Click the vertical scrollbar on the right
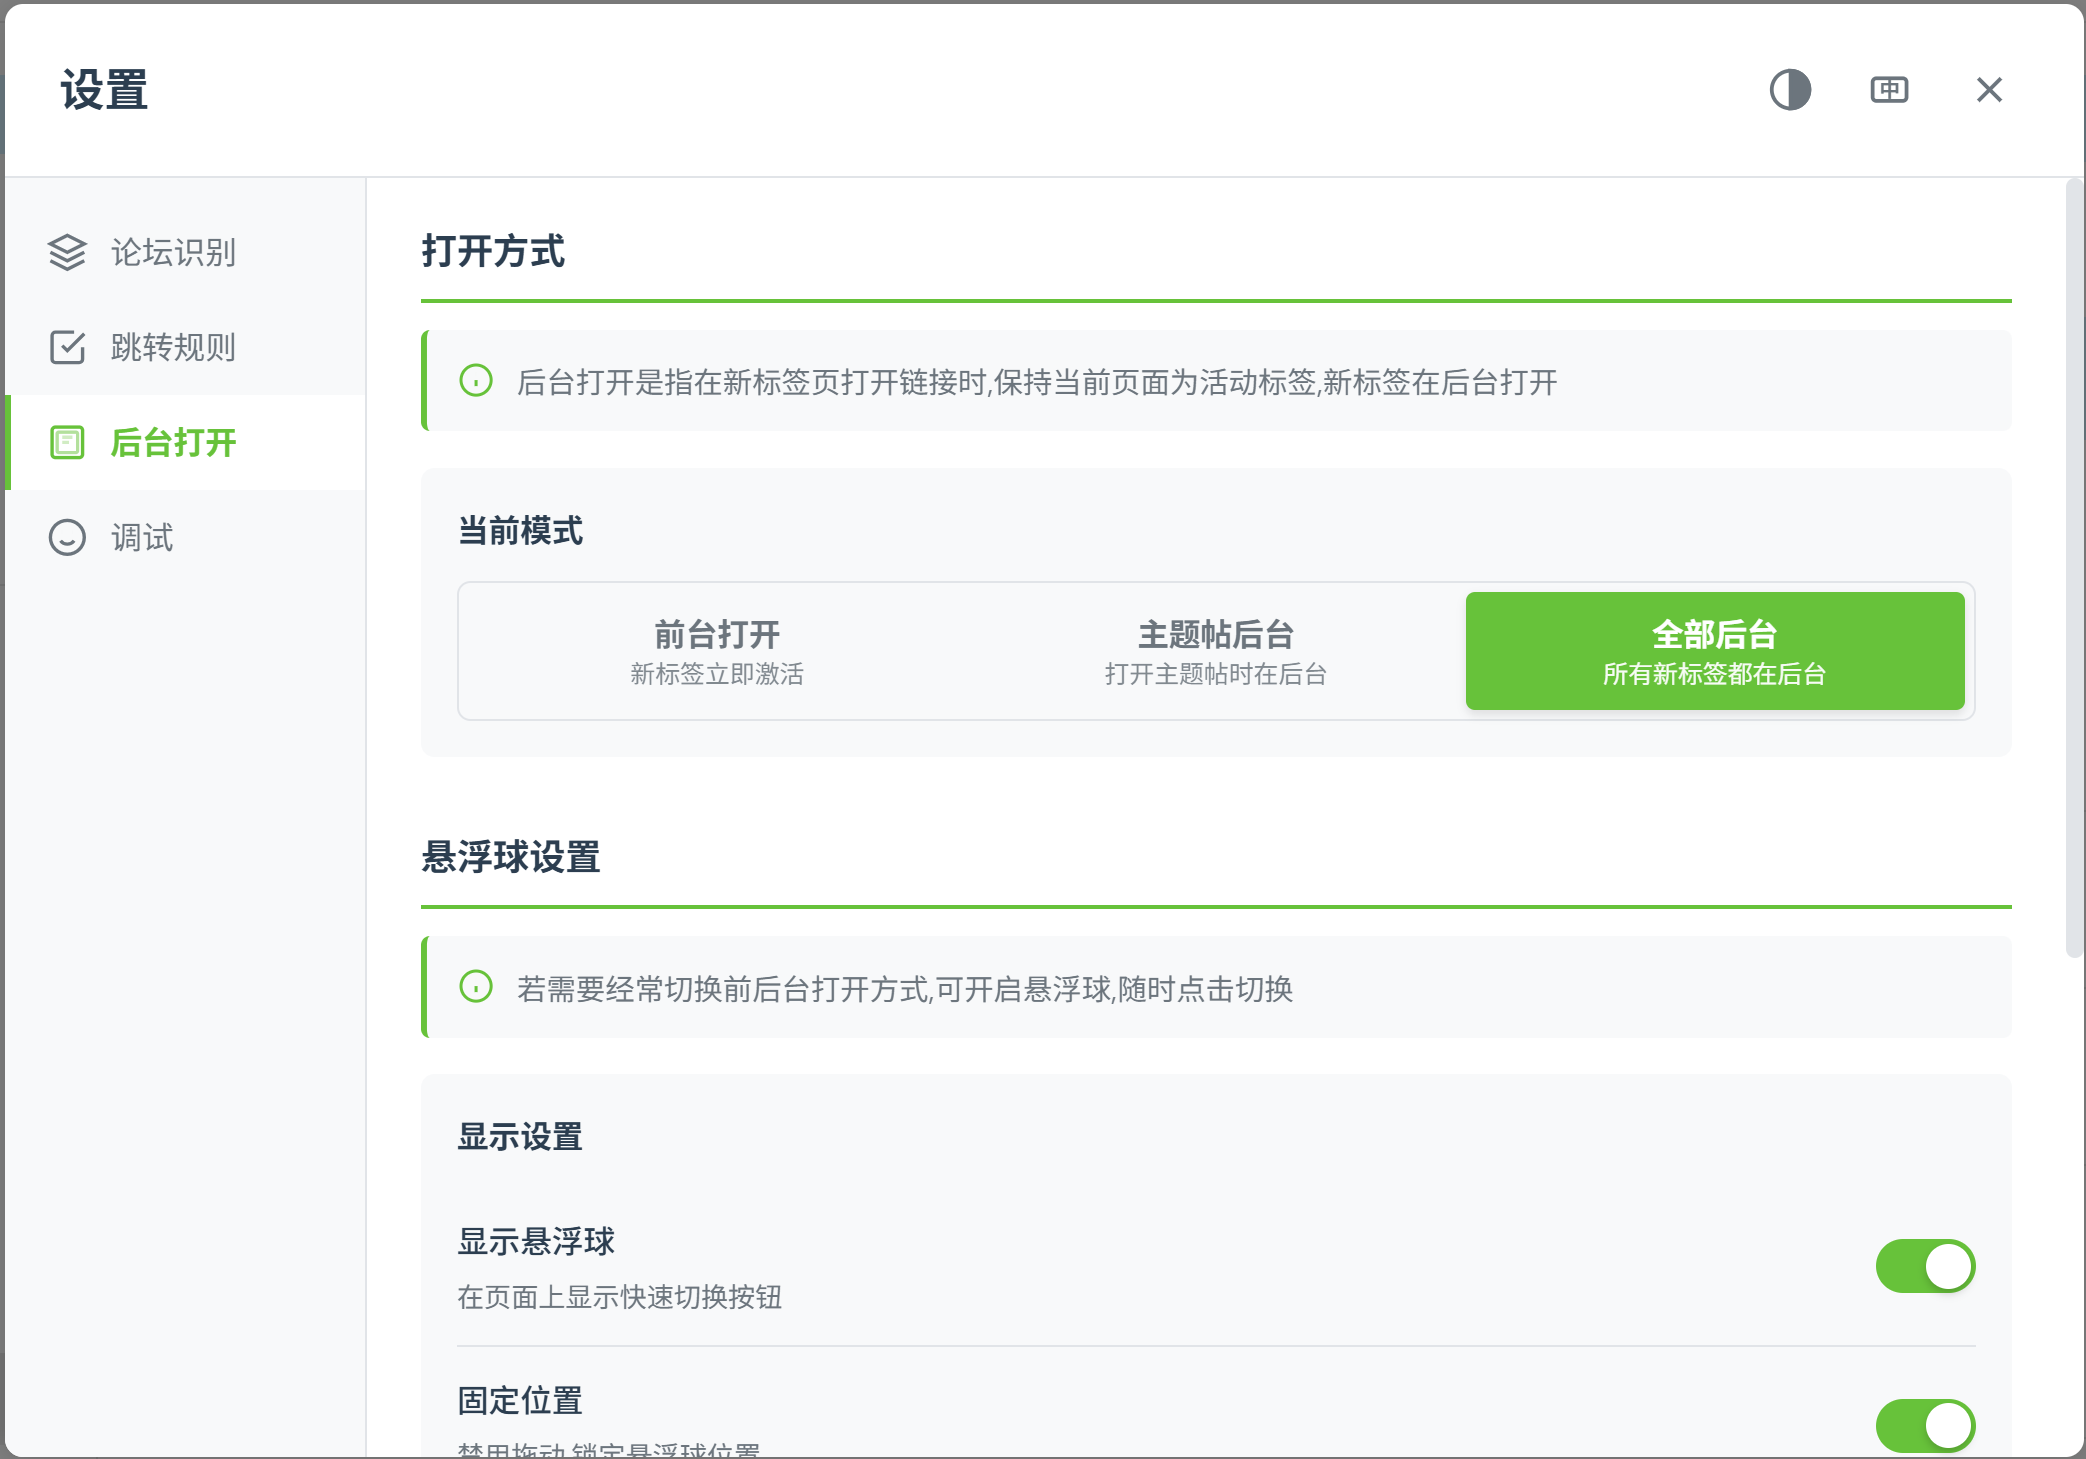 click(2074, 568)
